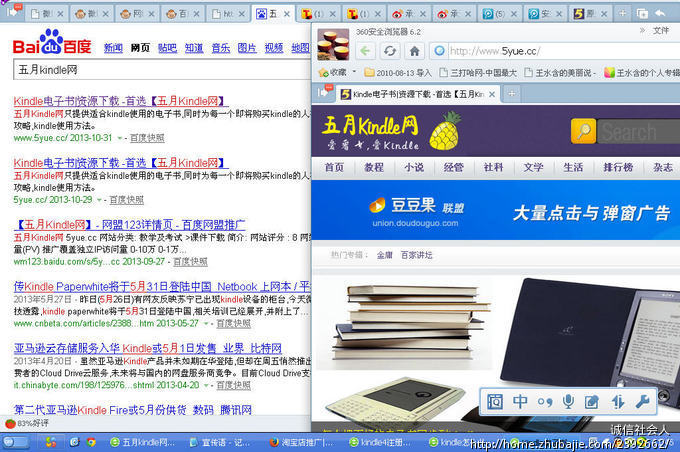Click the sidebar icon beside the Kindle tab
The image size is (680, 452).
pyautogui.click(x=325, y=92)
